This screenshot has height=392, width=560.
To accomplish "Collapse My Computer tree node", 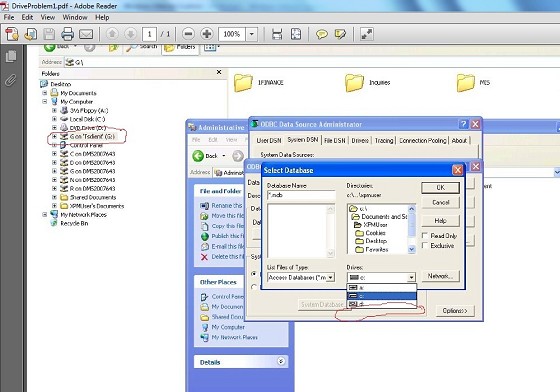I will tap(45, 101).
